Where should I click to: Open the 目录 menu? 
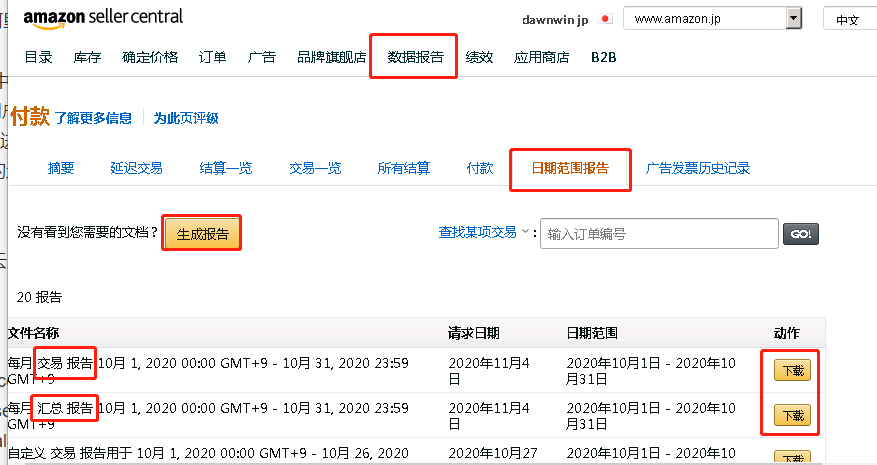point(39,57)
